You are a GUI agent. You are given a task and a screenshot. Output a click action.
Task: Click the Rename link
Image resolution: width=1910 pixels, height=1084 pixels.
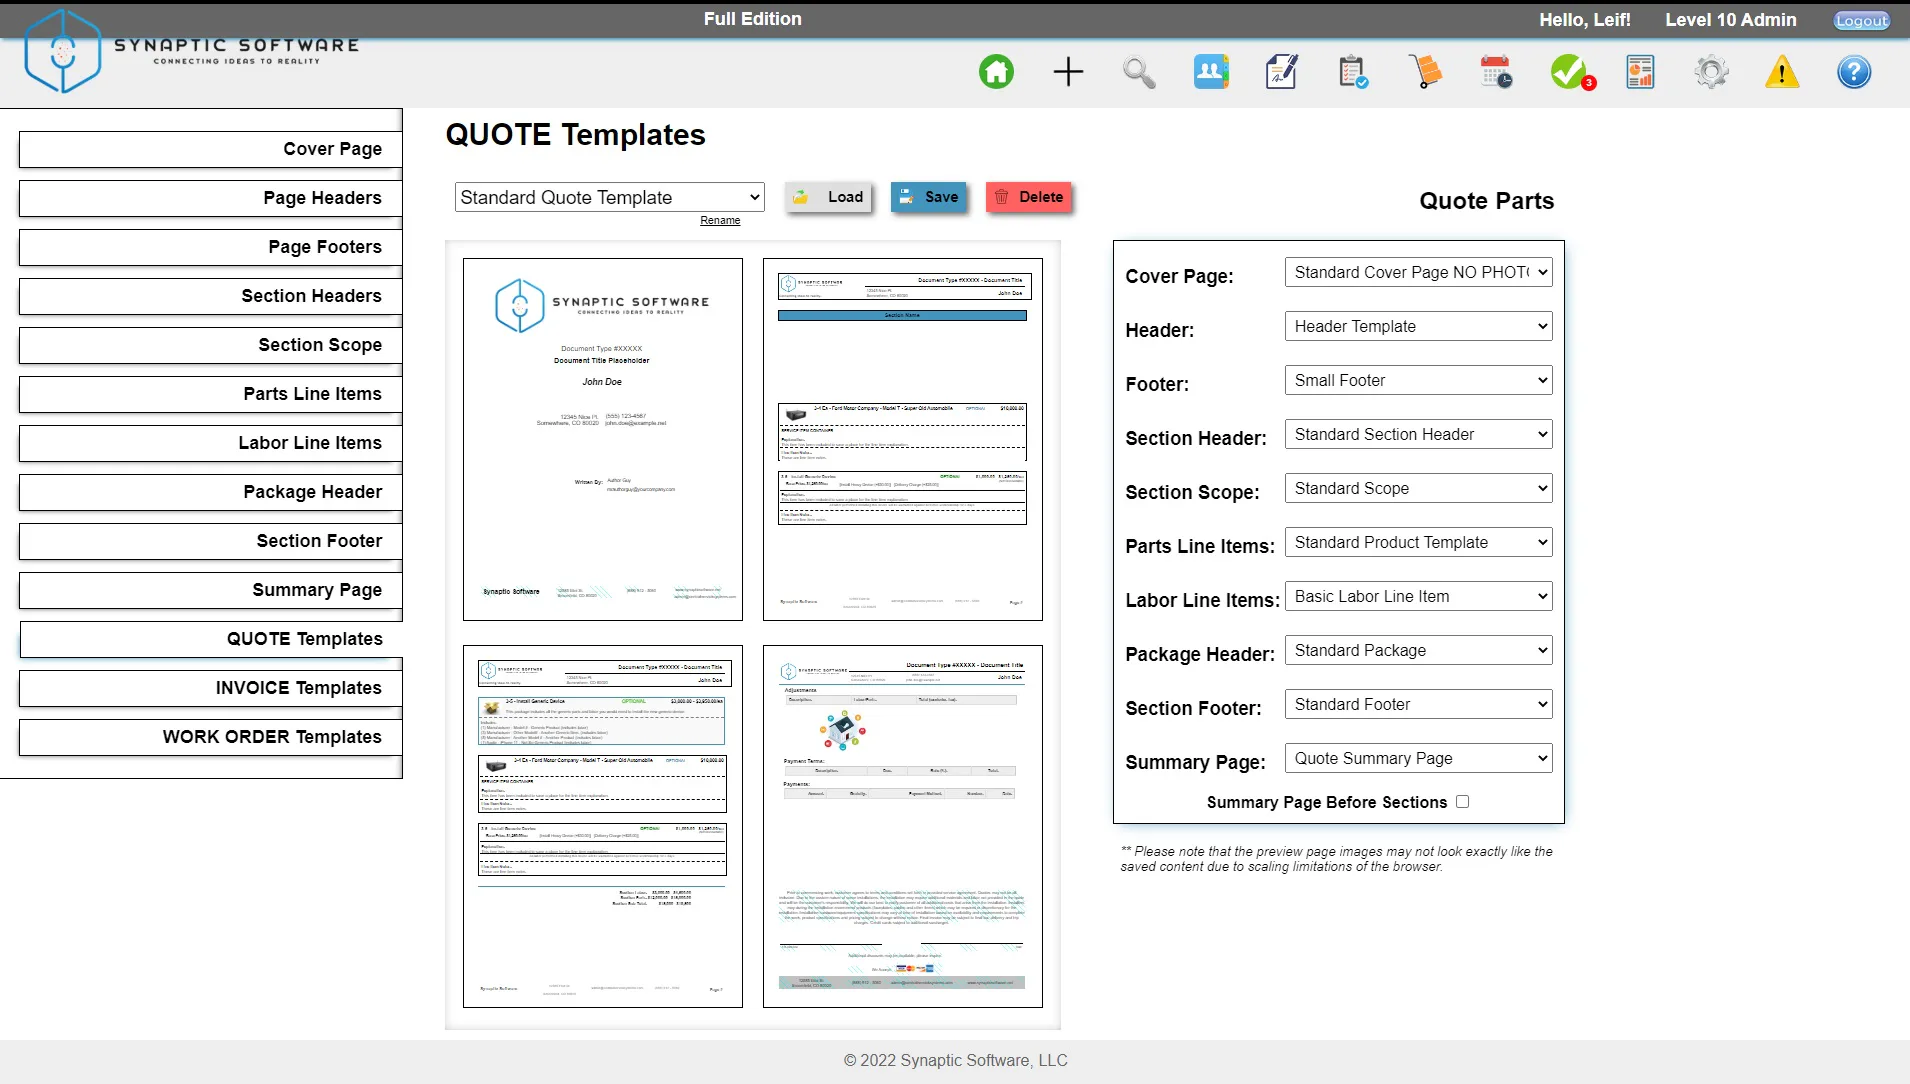click(720, 220)
